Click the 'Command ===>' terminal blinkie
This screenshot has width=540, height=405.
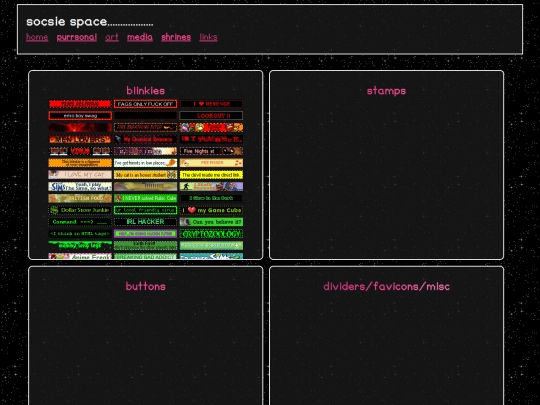80,222
